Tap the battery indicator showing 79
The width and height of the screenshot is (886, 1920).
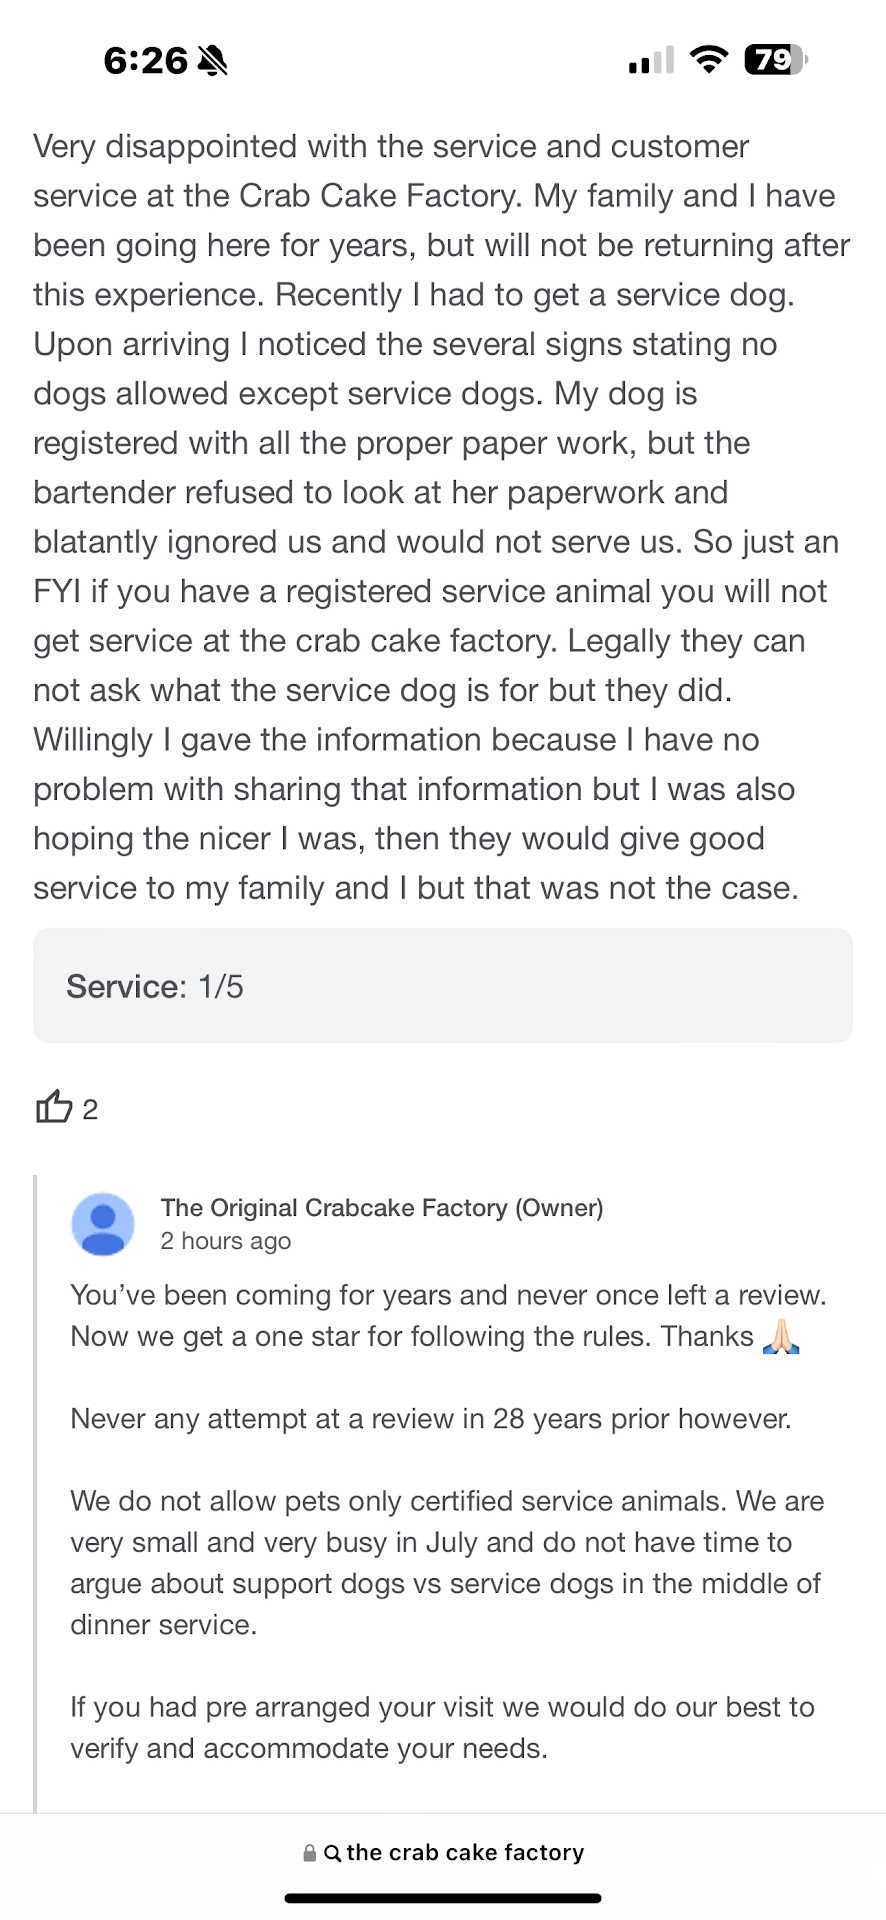[x=775, y=60]
